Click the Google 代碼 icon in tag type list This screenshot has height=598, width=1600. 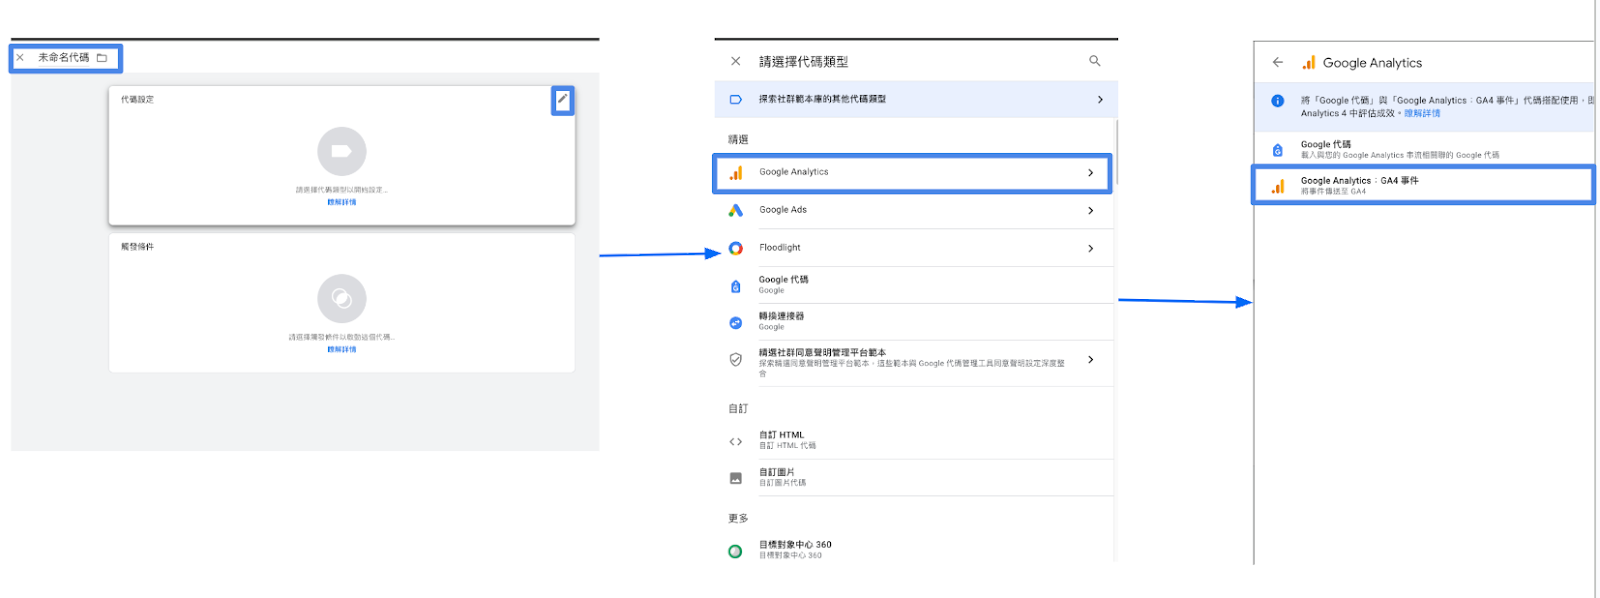[736, 286]
